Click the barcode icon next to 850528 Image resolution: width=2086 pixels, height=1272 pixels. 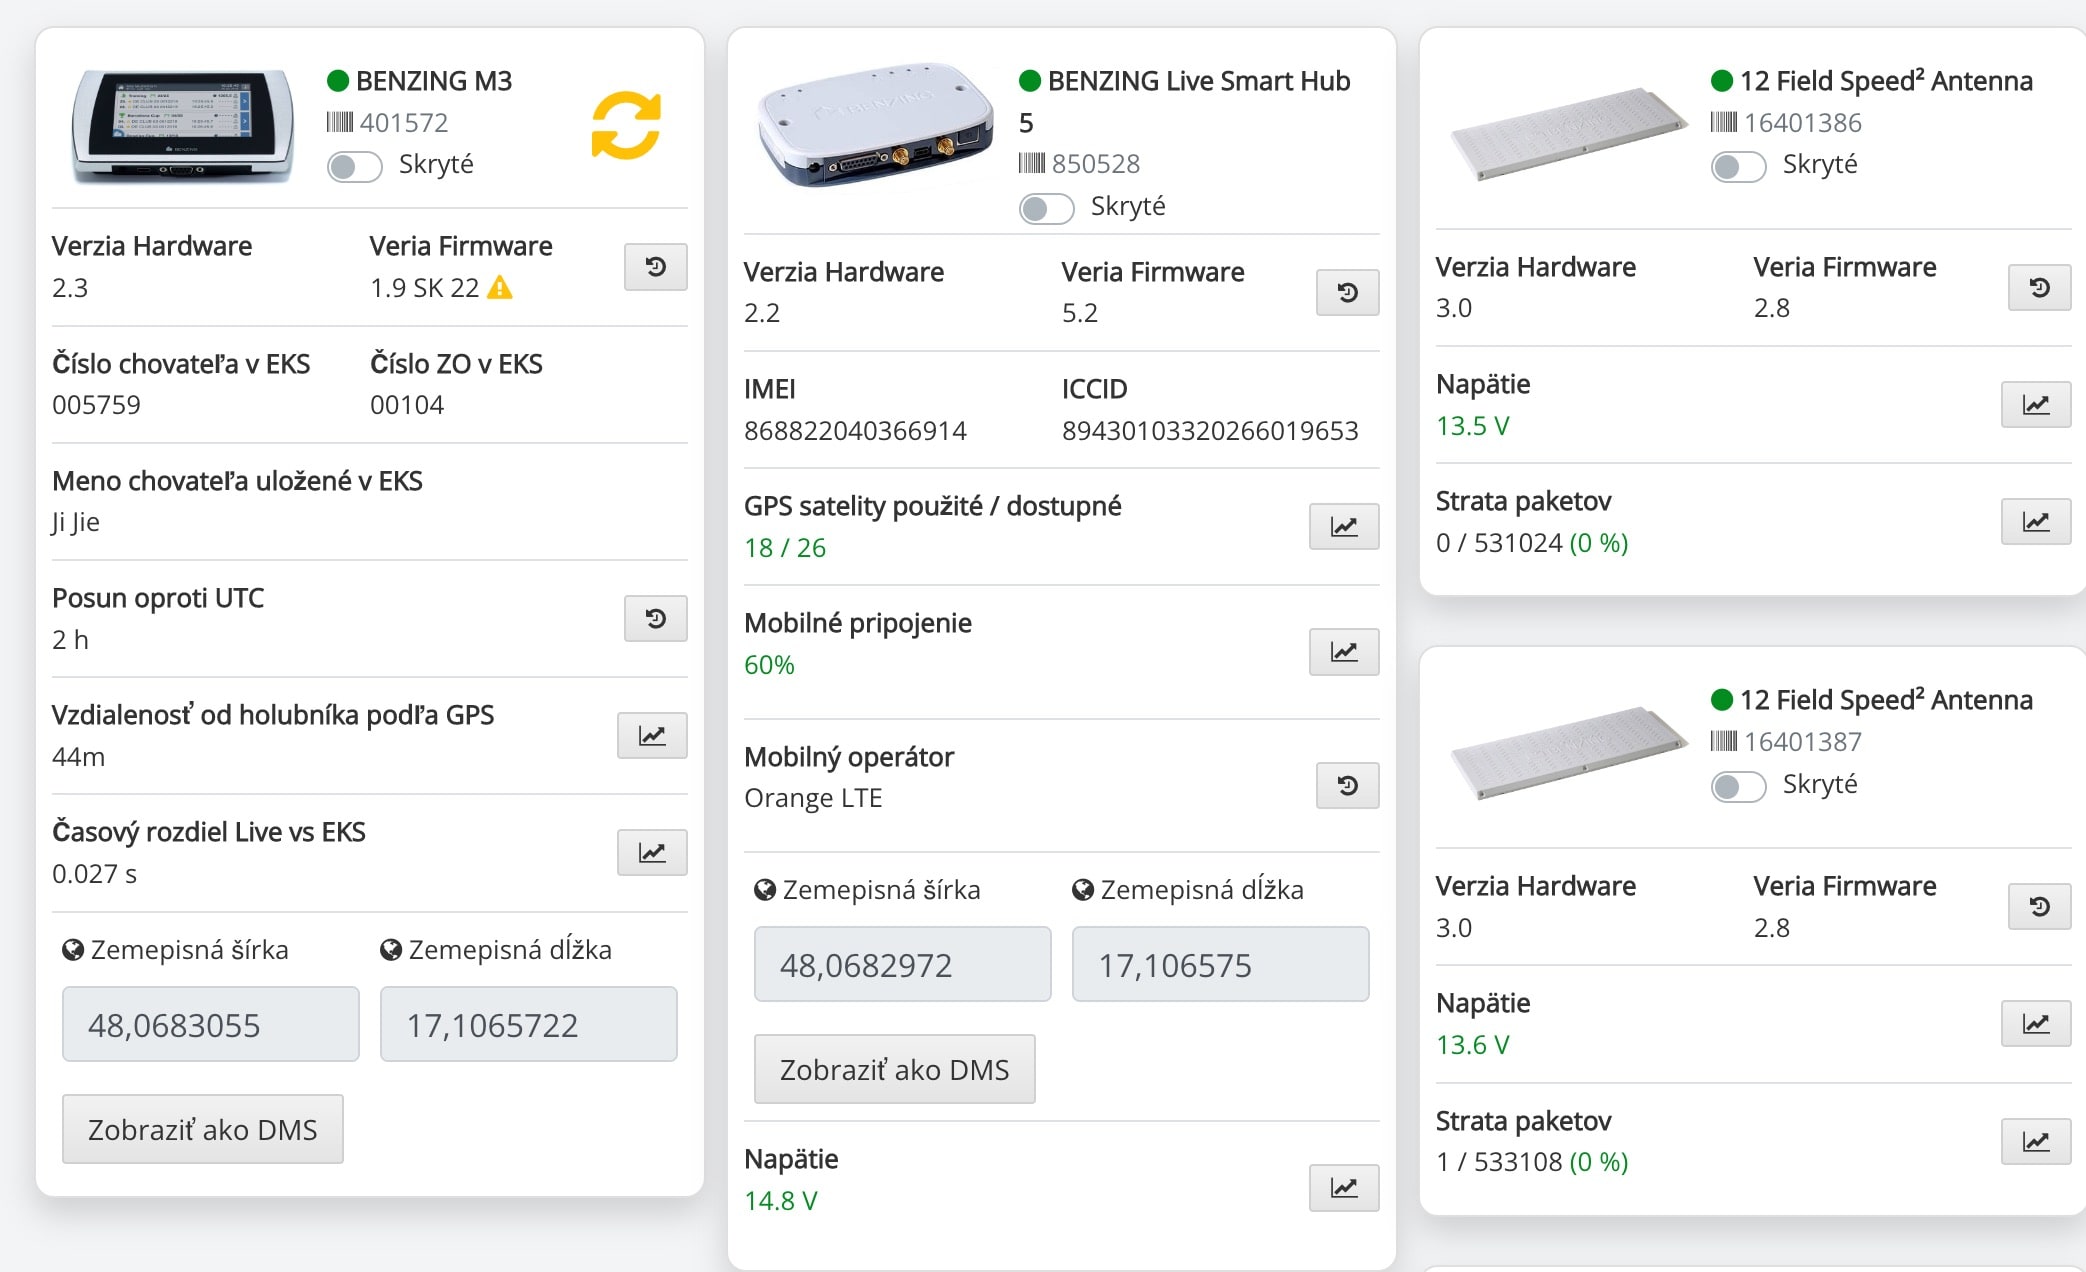point(1032,164)
